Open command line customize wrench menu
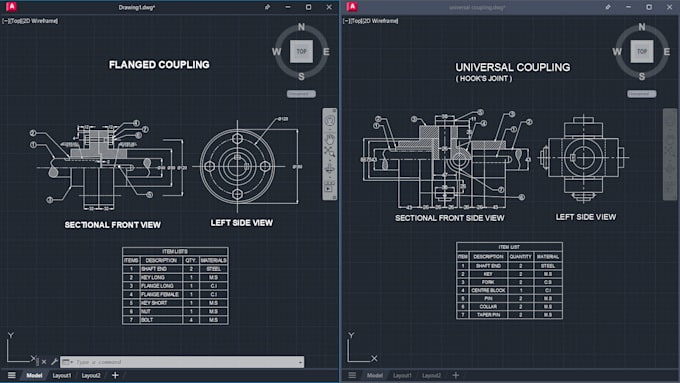The height and width of the screenshot is (383, 680). pos(54,361)
